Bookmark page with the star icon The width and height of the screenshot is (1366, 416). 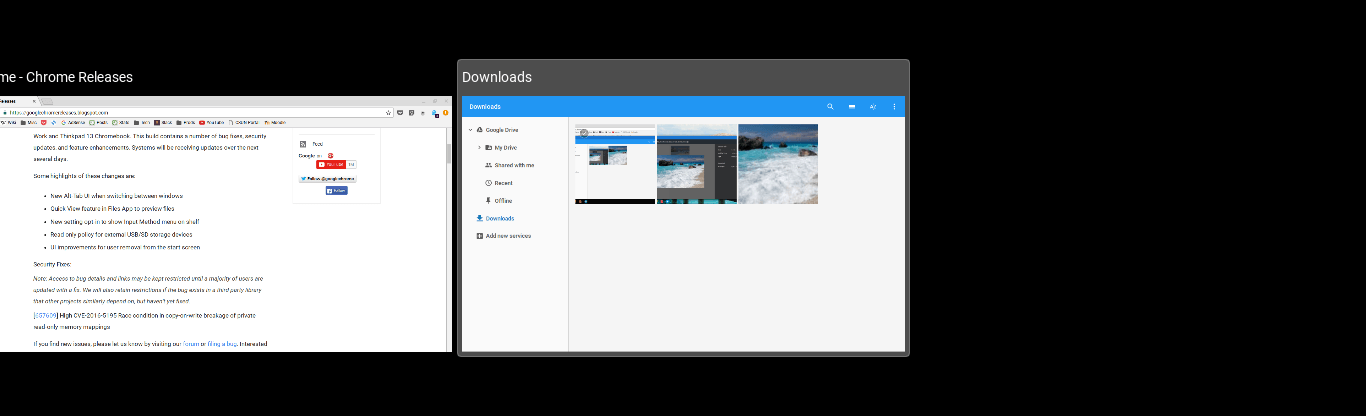[x=388, y=113]
